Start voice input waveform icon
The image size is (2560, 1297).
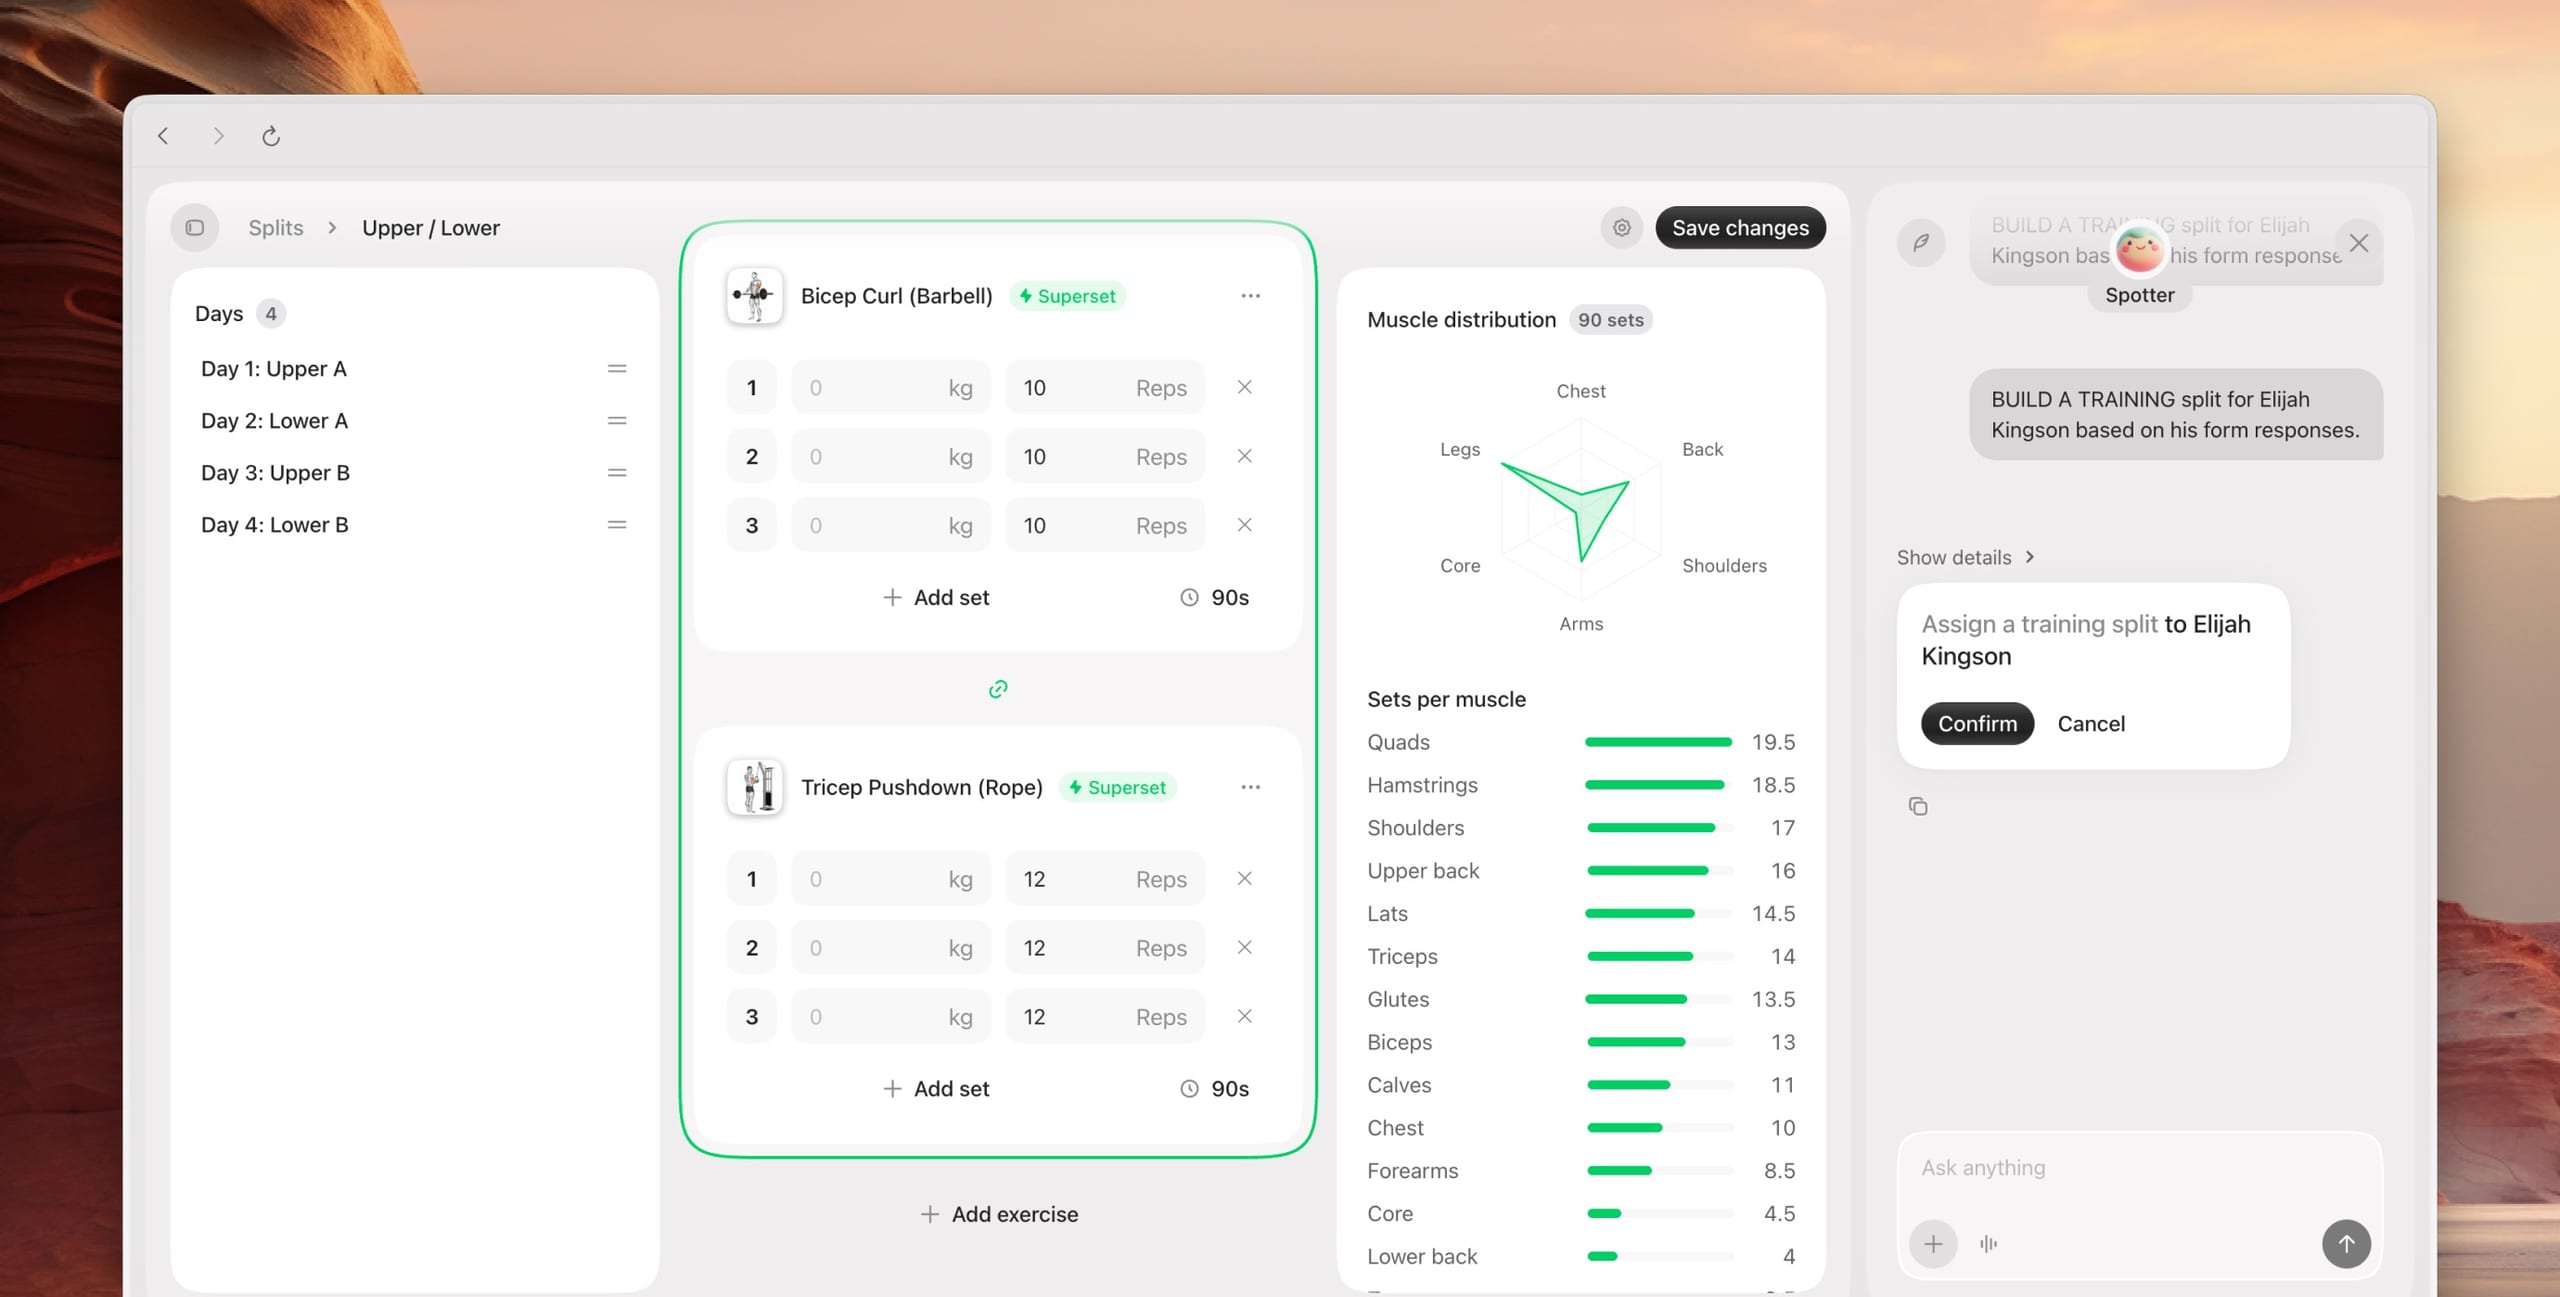(1988, 1244)
